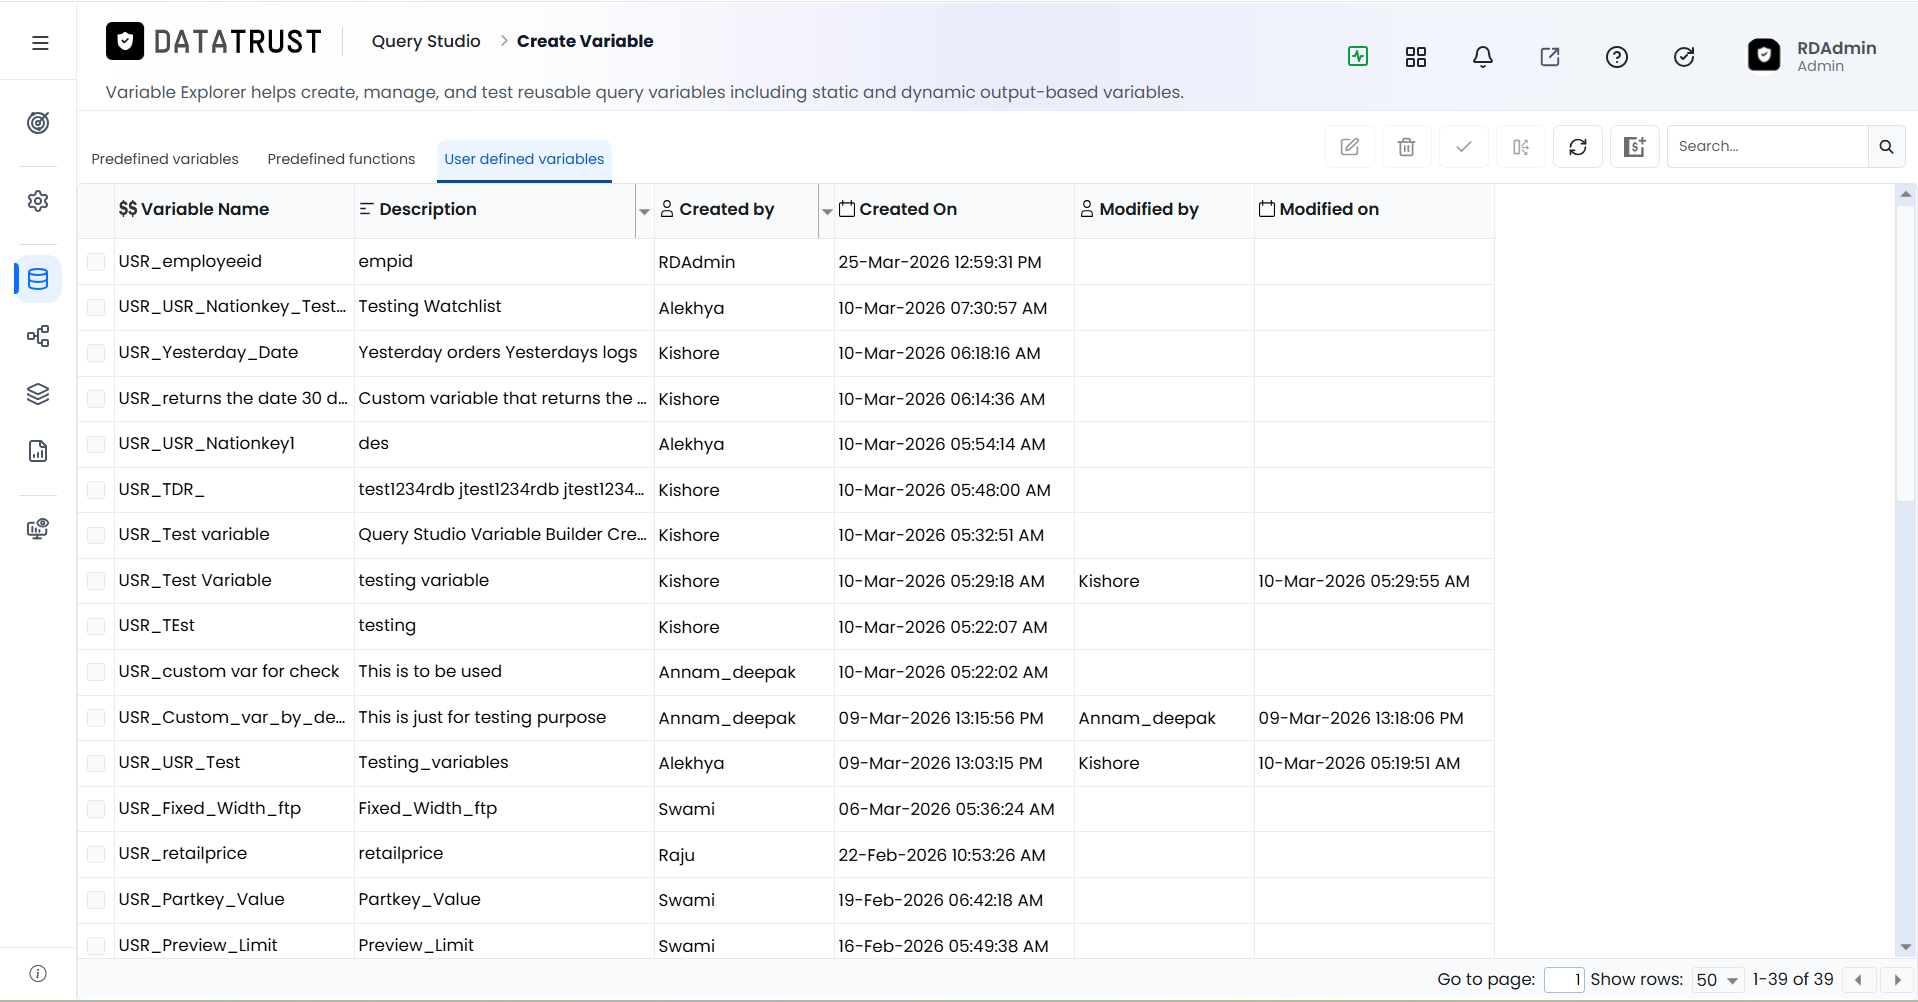Viewport: 1918px width, 1002px height.
Task: Click the delete trash icon
Action: click(x=1407, y=147)
